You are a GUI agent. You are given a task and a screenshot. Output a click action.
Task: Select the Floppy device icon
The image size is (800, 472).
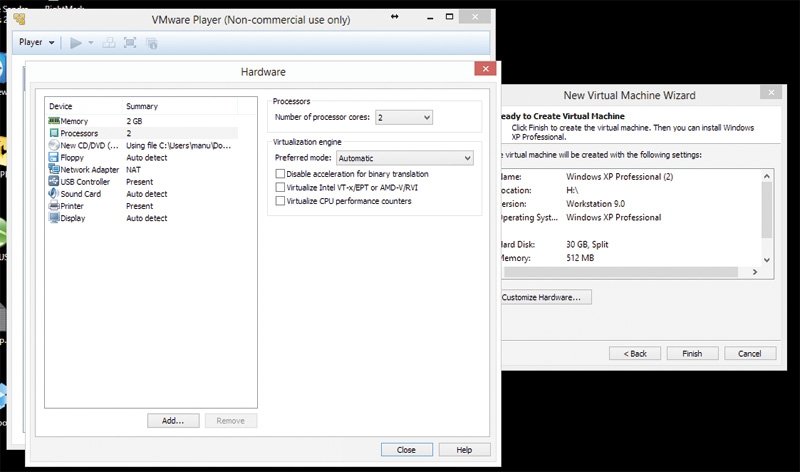pos(54,158)
